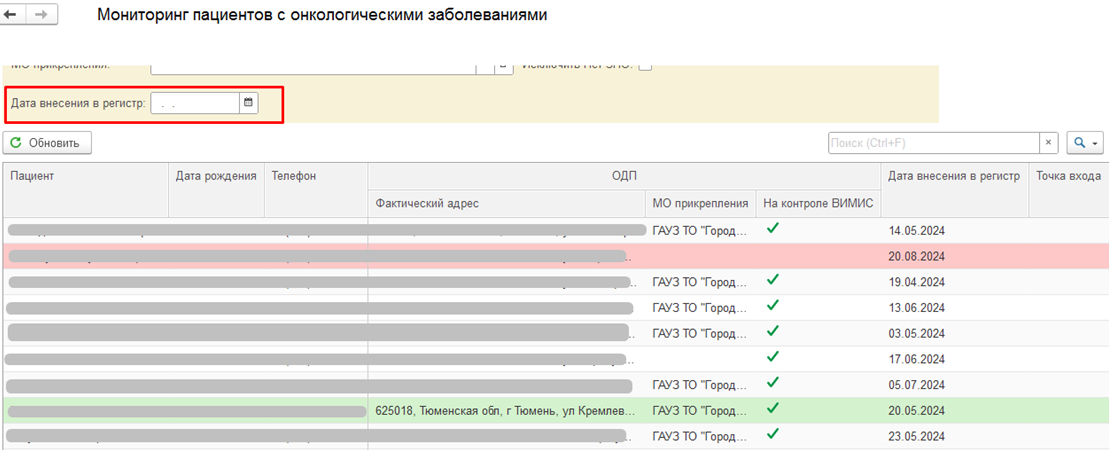Clear the search field with the X
The width and height of the screenshot is (1109, 450).
coord(1049,143)
